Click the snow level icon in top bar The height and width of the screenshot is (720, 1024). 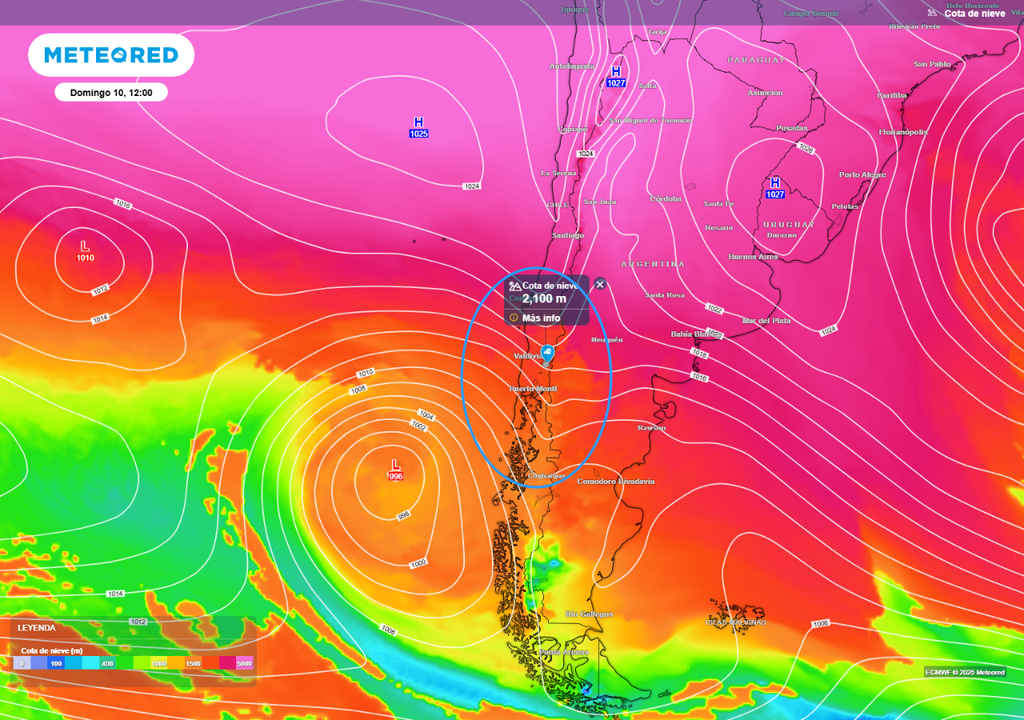click(934, 13)
